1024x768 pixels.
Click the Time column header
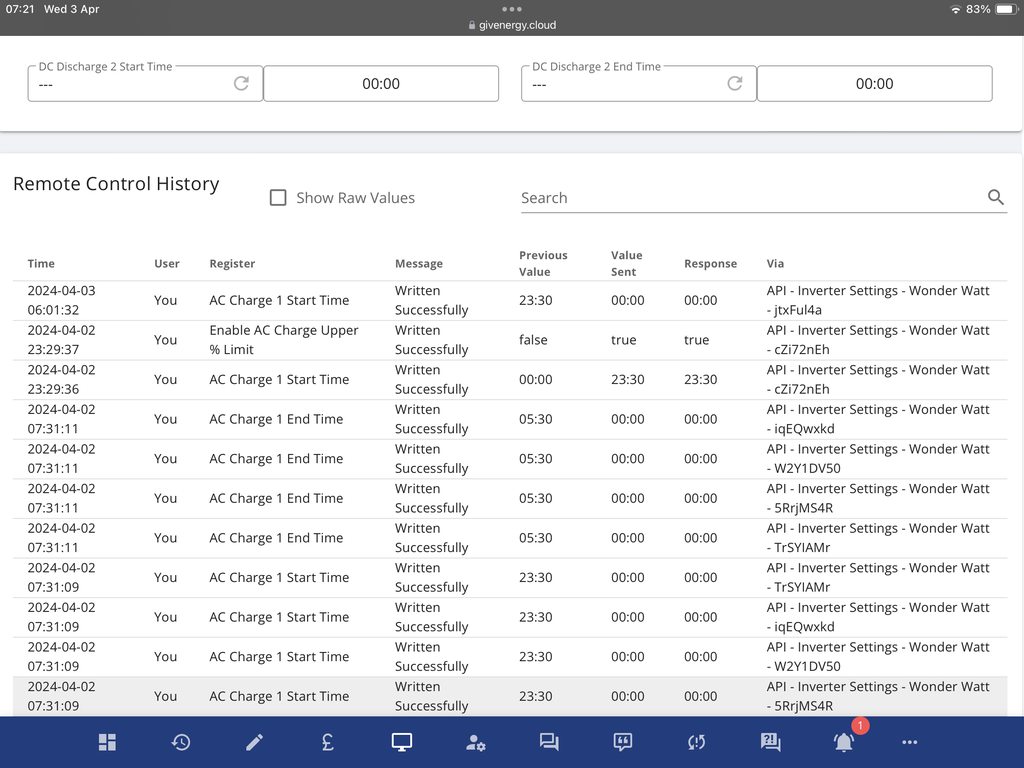point(41,264)
